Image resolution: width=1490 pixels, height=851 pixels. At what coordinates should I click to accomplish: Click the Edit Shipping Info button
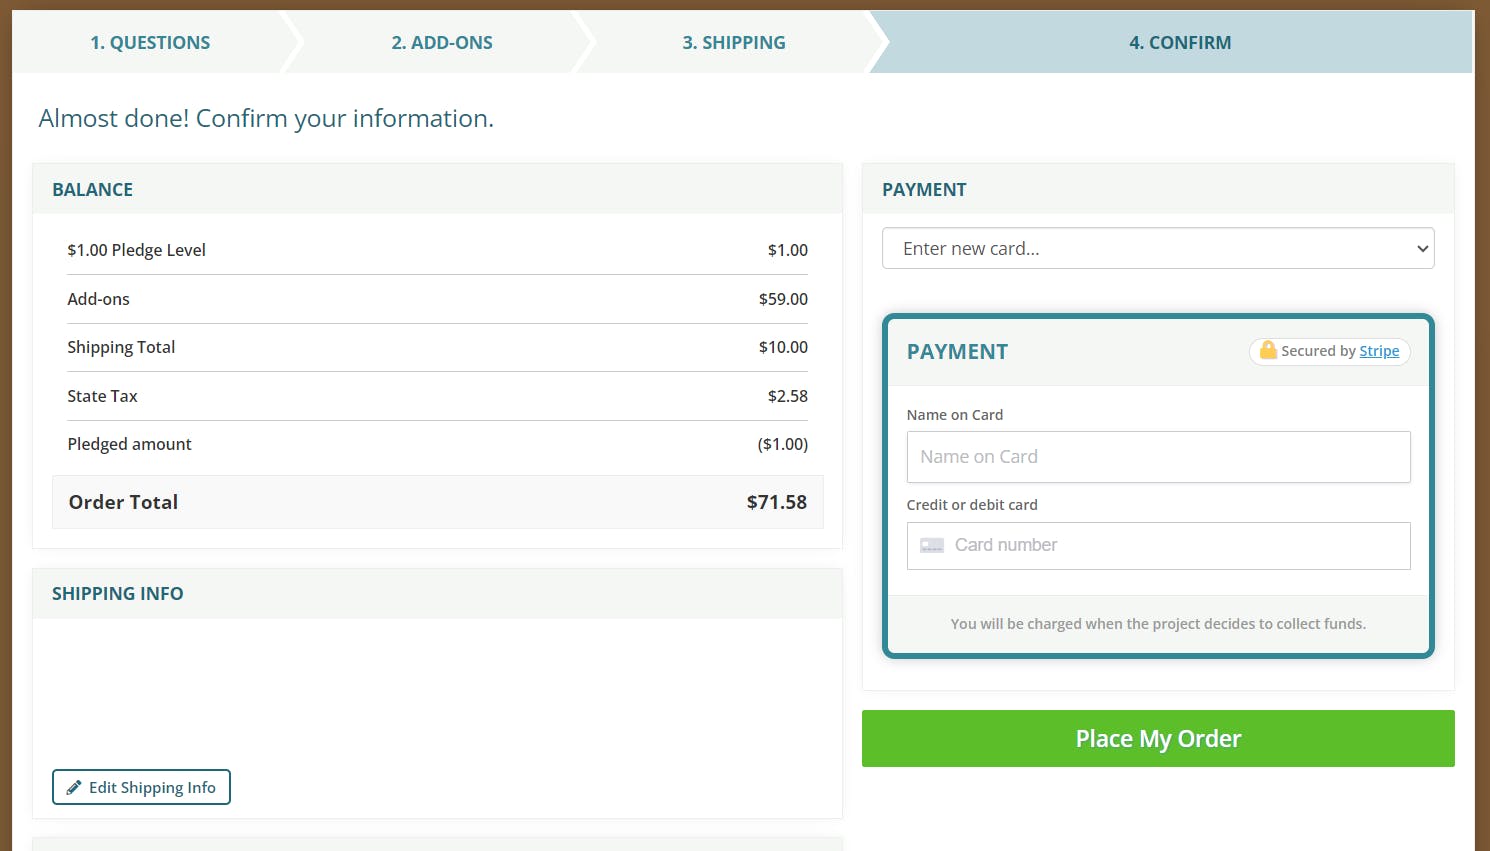[141, 787]
